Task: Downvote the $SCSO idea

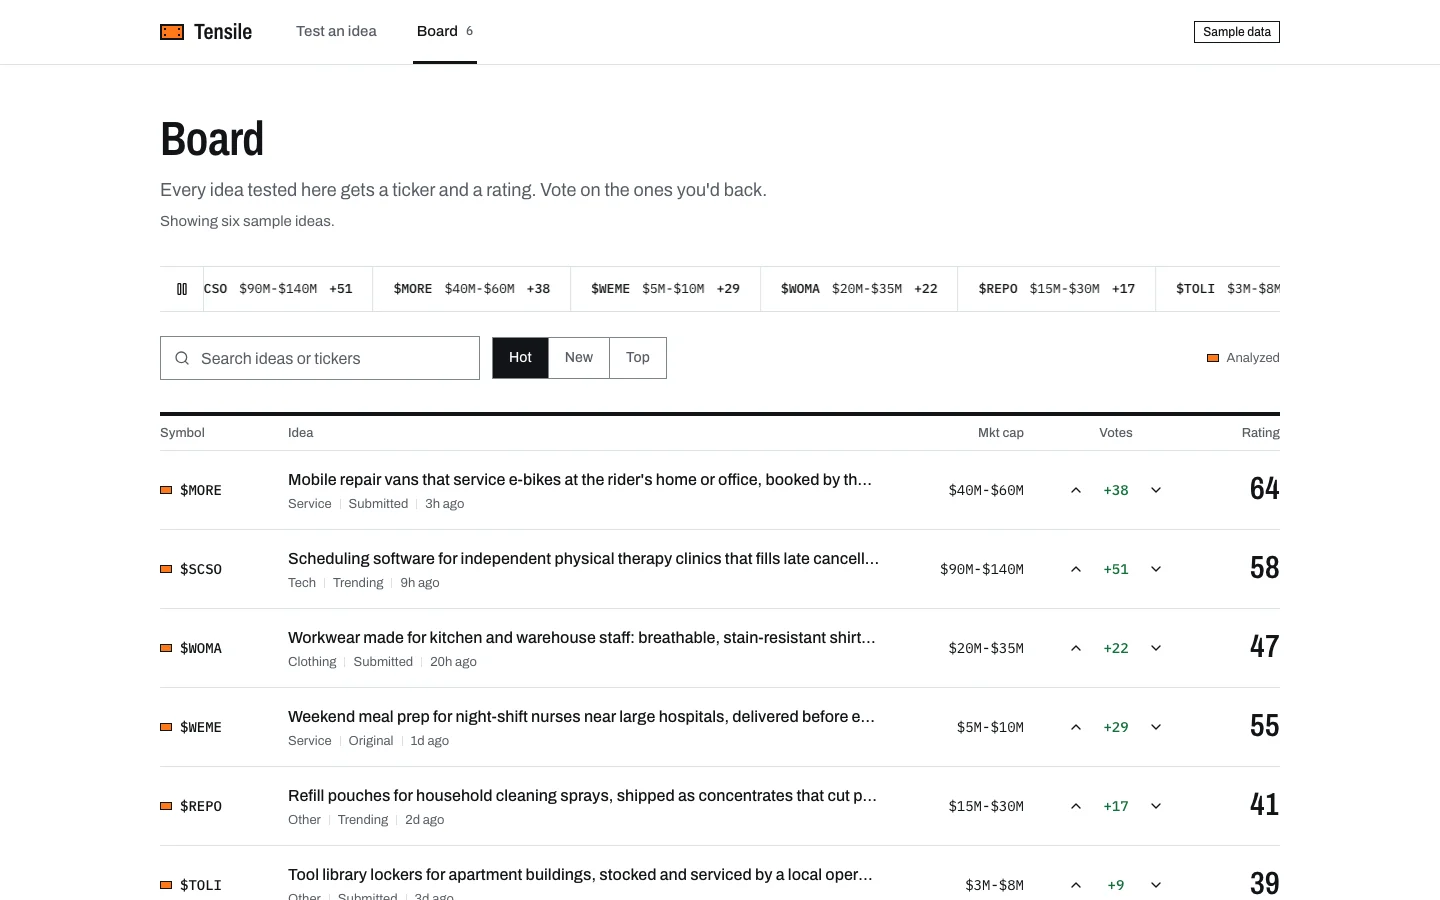Action: [x=1156, y=569]
